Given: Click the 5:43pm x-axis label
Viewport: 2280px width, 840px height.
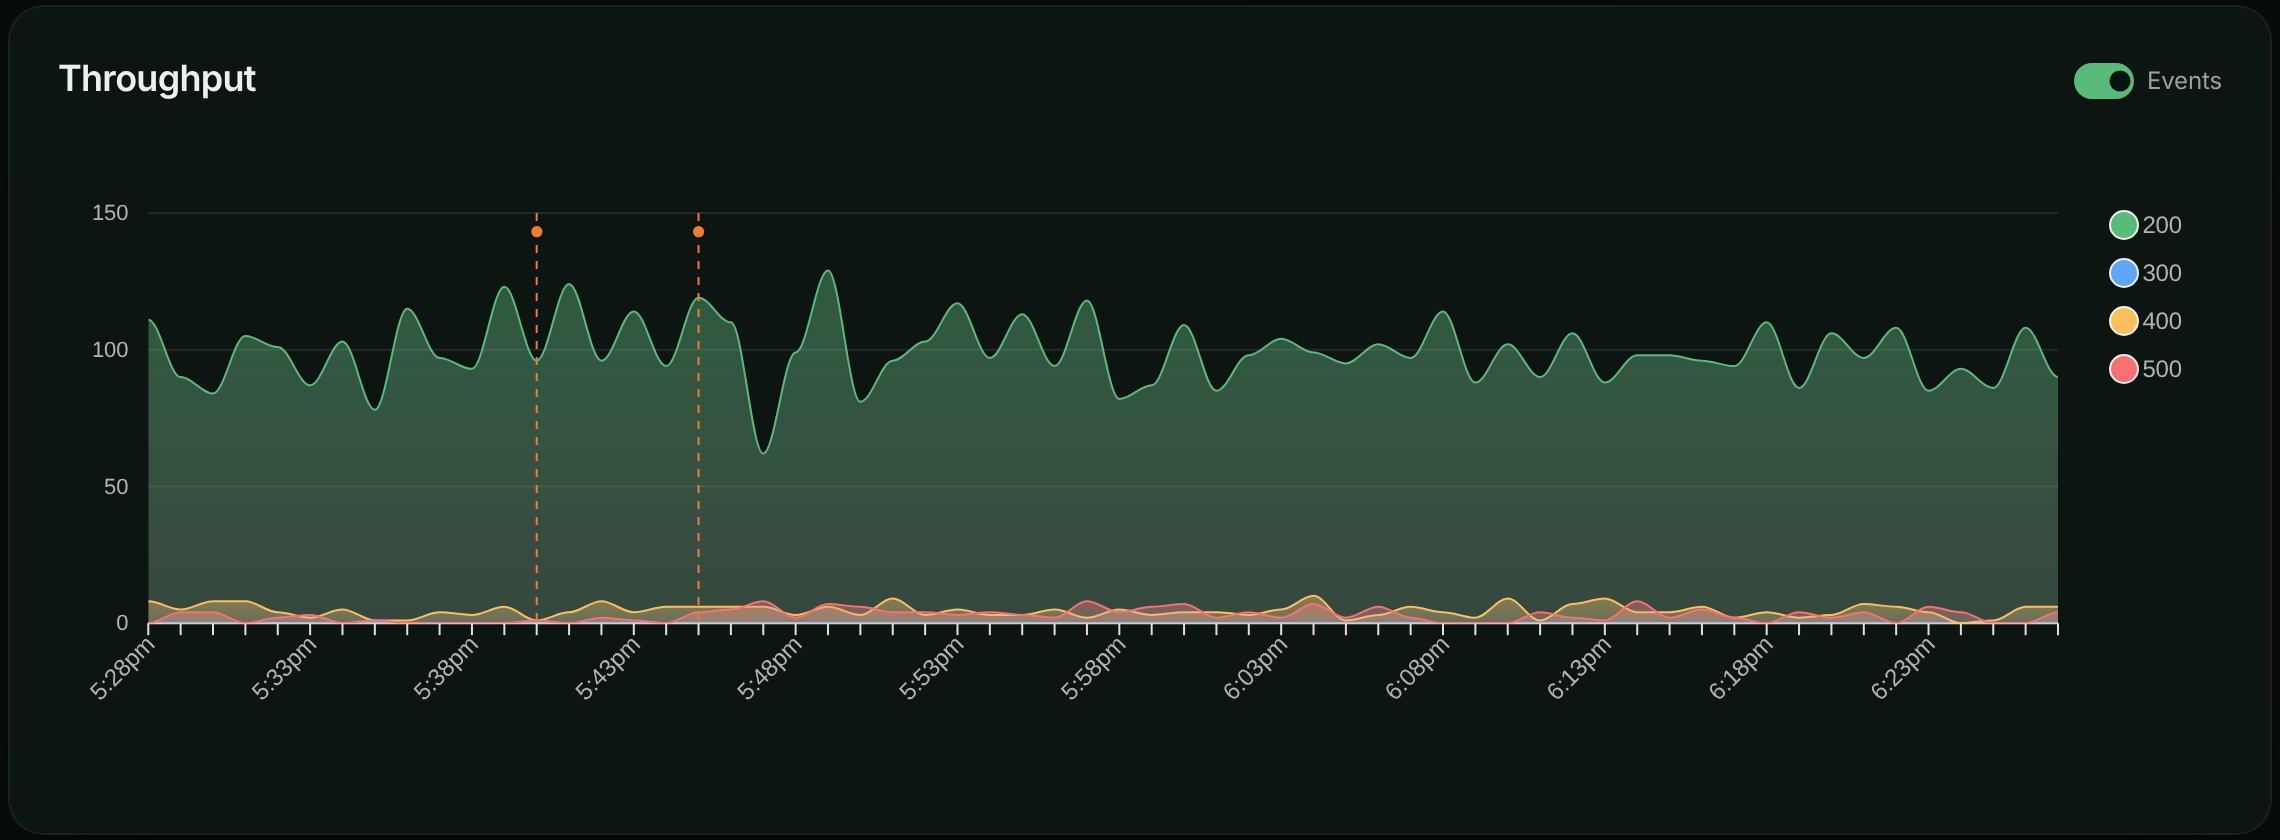Looking at the screenshot, I should 609,668.
